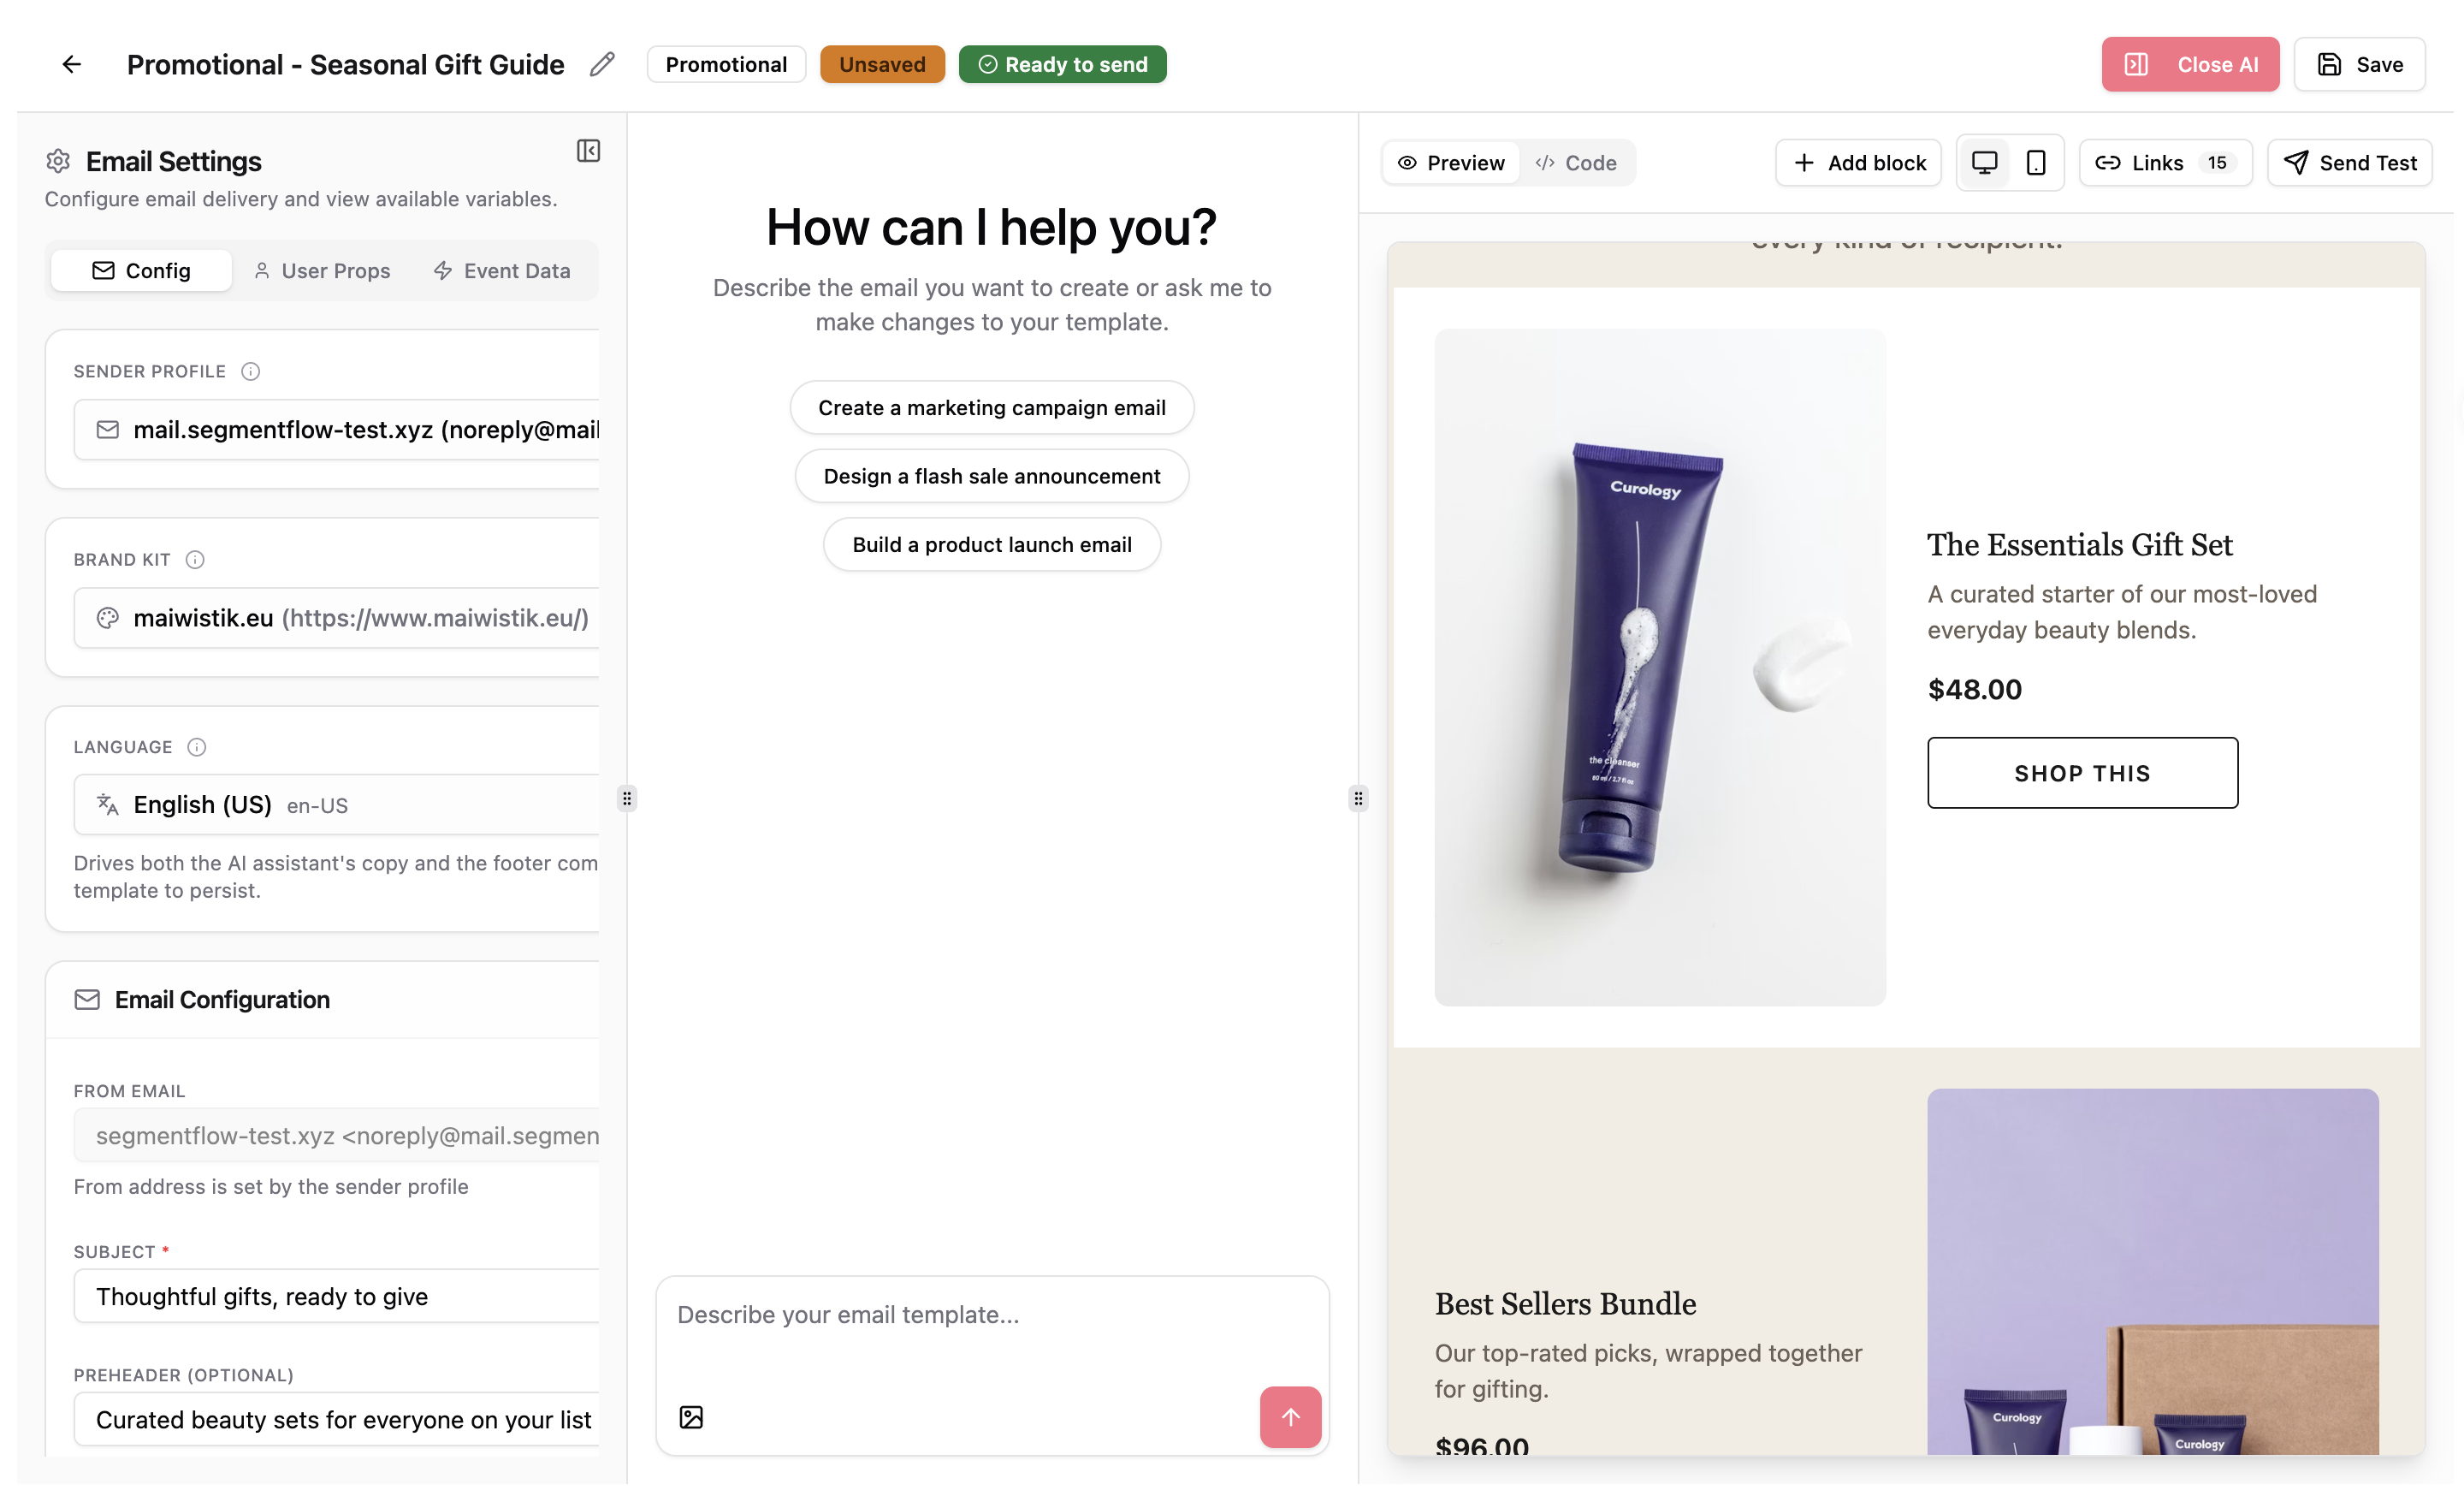Open the Links panel button
Screen dimensions: 2464x1496
point(2165,163)
